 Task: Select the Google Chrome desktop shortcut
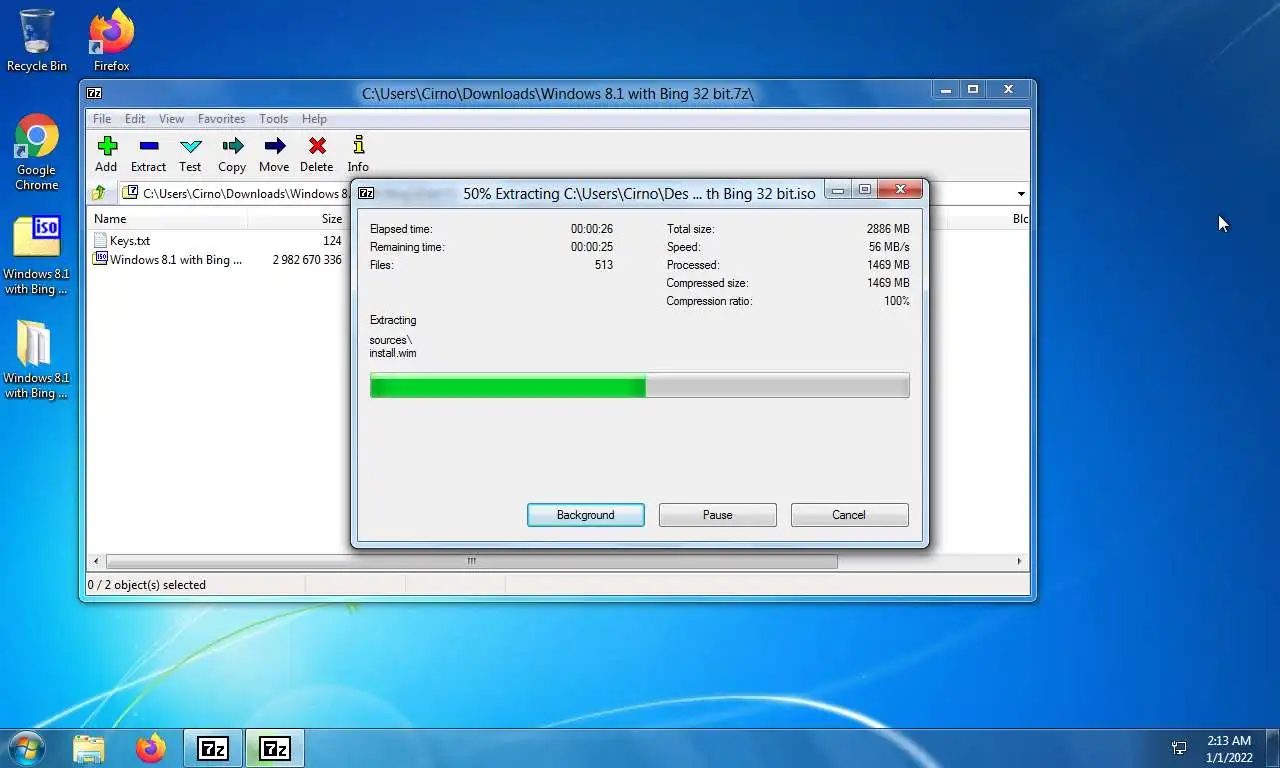(37, 152)
